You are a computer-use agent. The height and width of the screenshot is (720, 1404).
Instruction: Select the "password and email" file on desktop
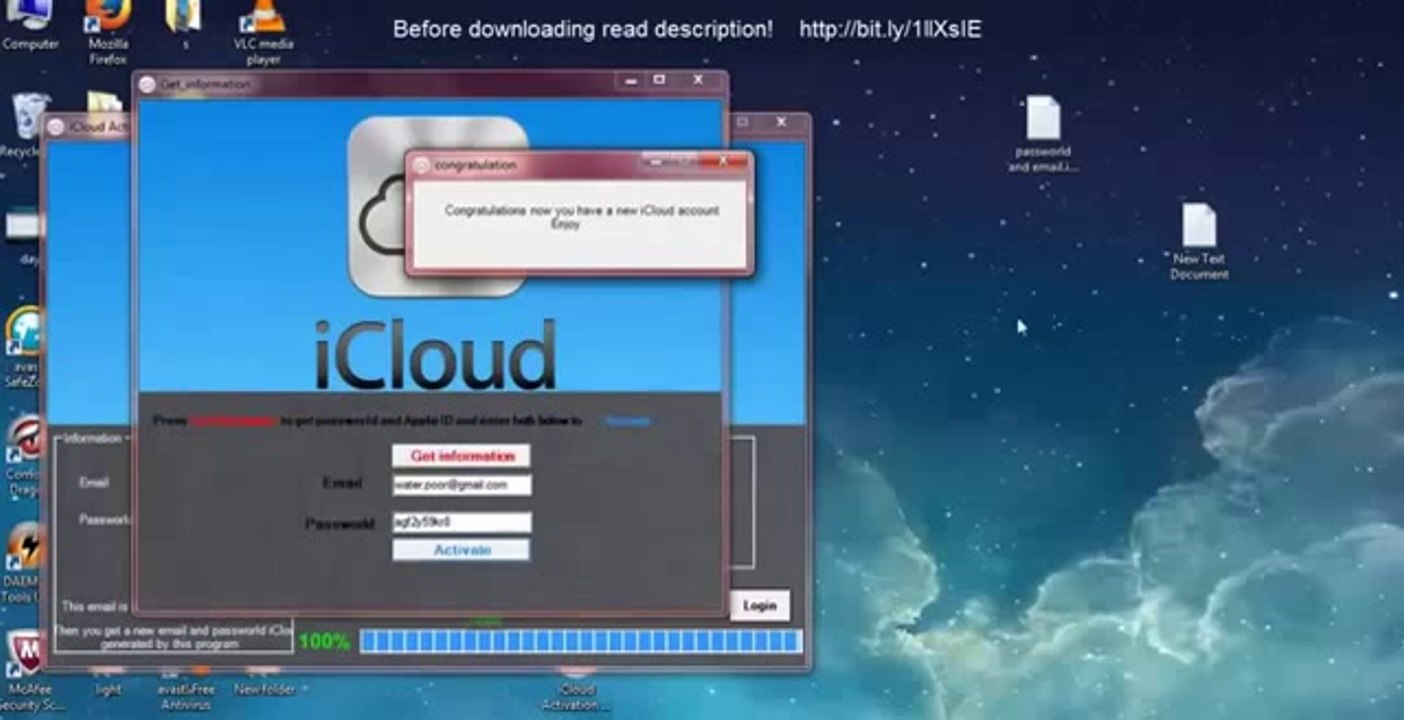pos(1042,134)
